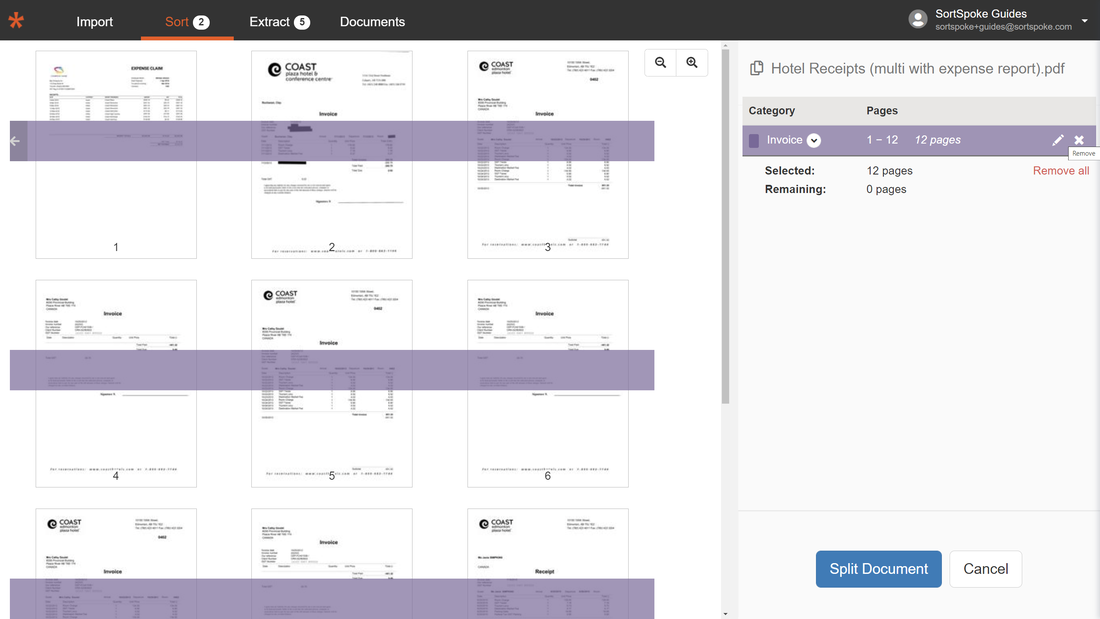
Task: Select page 4 thumbnail
Action: coord(116,383)
